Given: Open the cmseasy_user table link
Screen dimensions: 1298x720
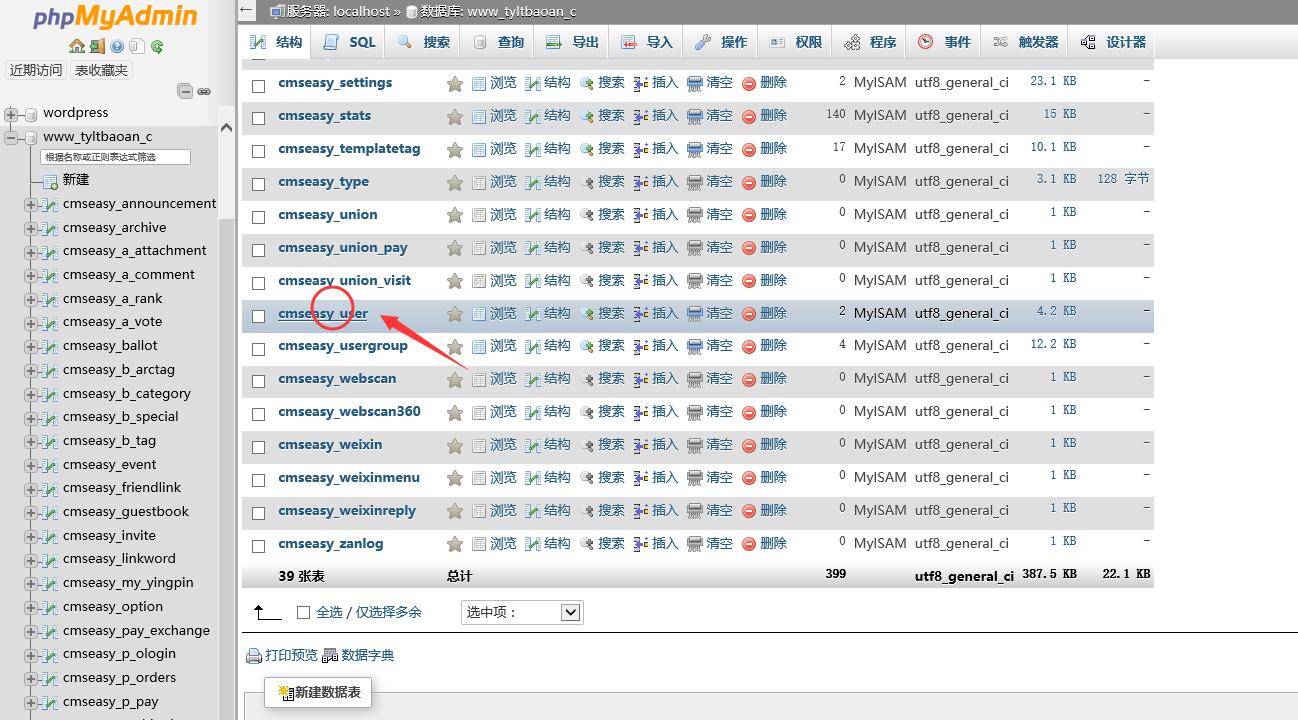Looking at the screenshot, I should pyautogui.click(x=323, y=314).
